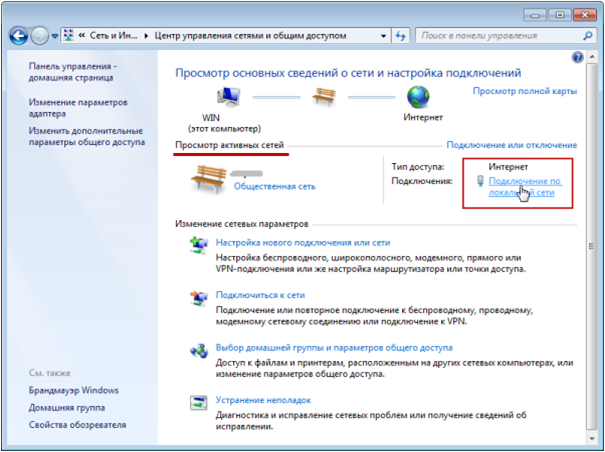Image resolution: width=605 pixels, height=452 pixels.
Task: Click the icon beside Настройка нового подключения
Action: 196,245
